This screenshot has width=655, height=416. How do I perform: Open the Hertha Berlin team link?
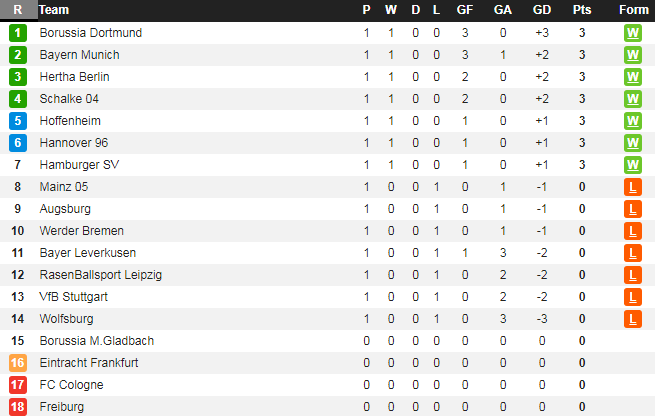pyautogui.click(x=74, y=77)
